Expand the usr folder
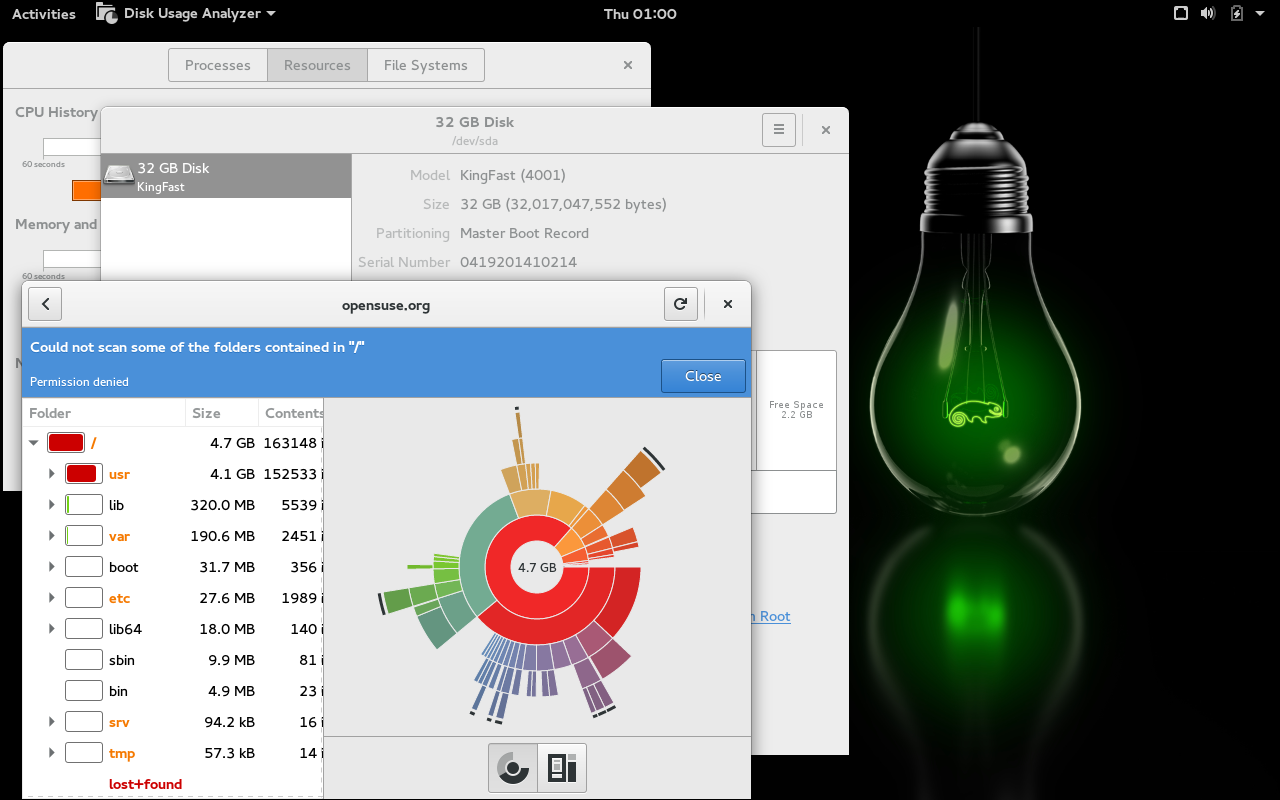Viewport: 1280px width, 800px height. point(51,474)
